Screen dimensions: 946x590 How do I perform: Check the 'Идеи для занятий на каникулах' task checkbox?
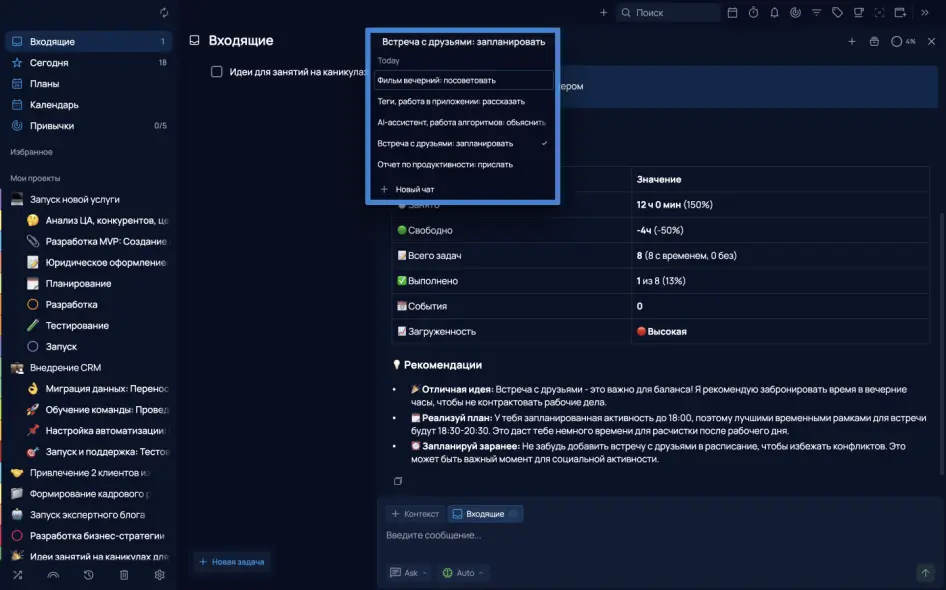click(x=216, y=72)
